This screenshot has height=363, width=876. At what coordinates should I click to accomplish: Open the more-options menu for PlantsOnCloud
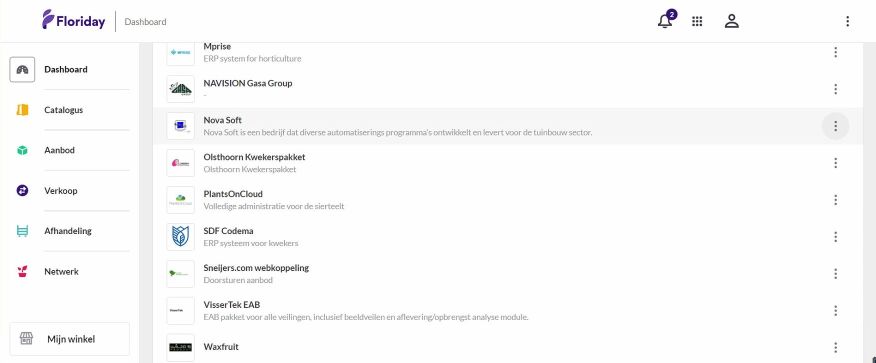pos(835,200)
